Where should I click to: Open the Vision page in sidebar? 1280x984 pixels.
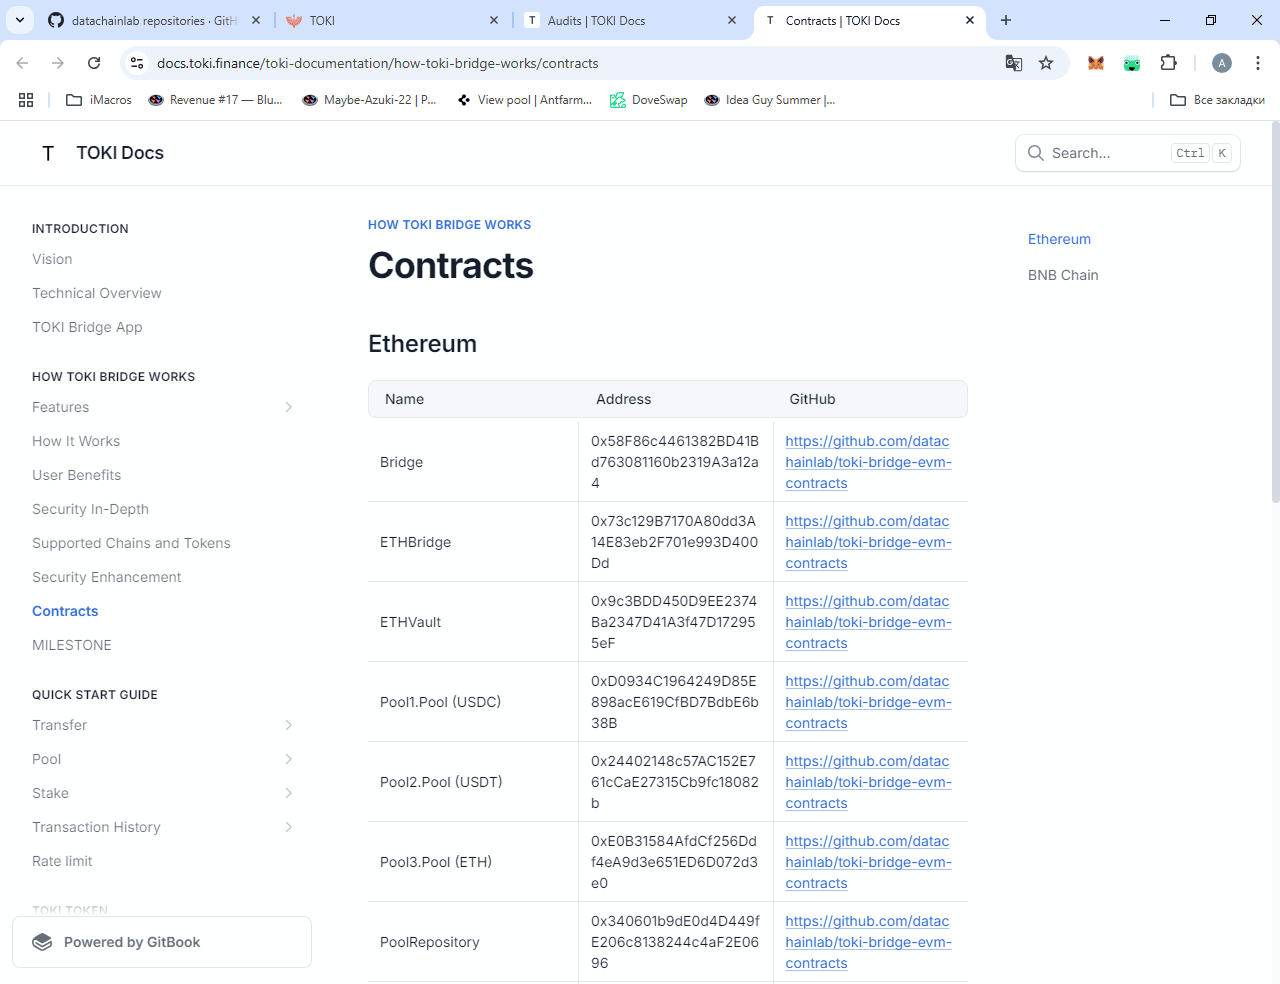coord(52,259)
